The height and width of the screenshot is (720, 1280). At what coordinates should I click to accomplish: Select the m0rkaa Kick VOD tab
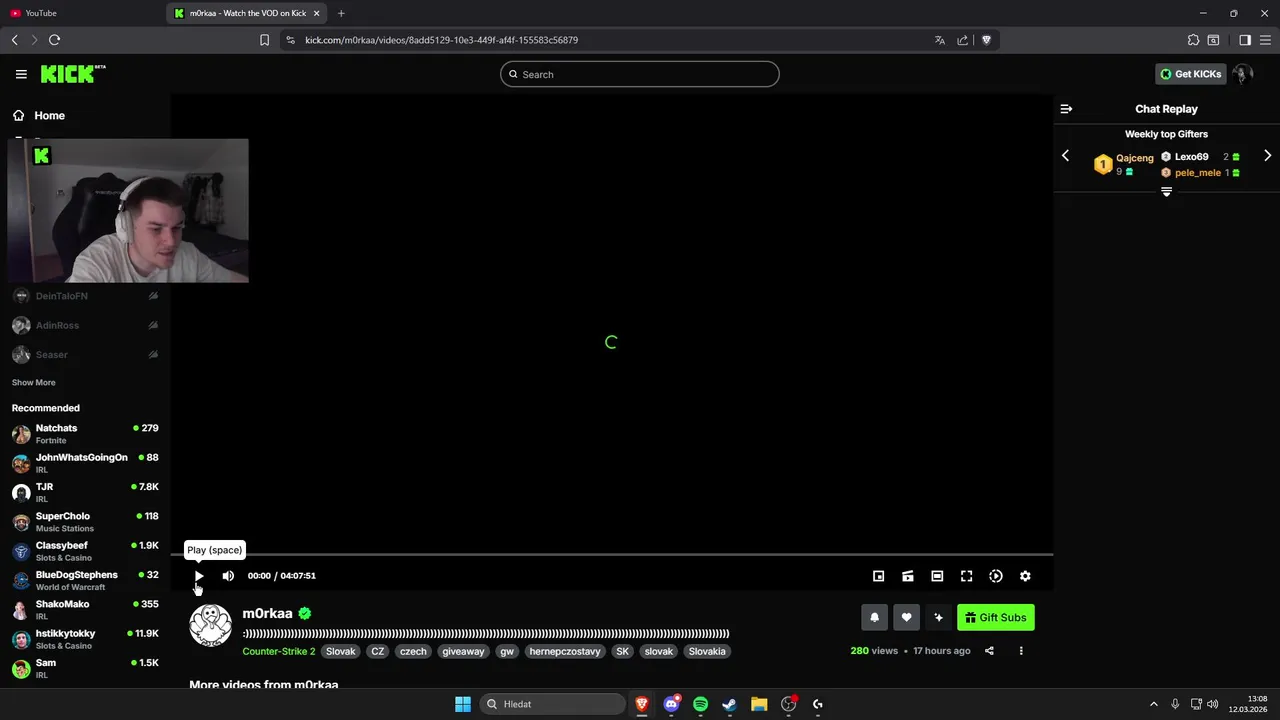point(247,13)
